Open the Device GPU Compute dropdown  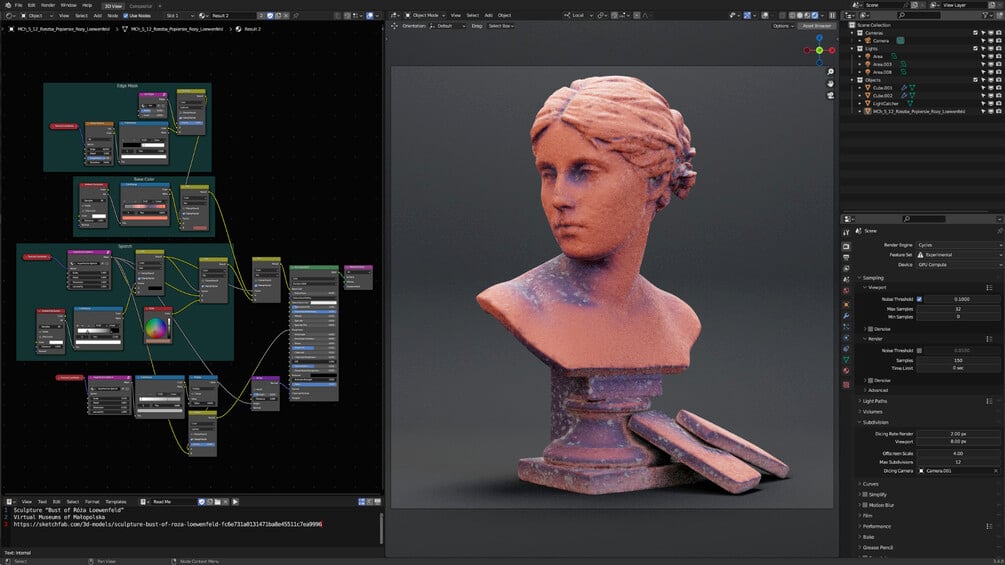pos(958,265)
